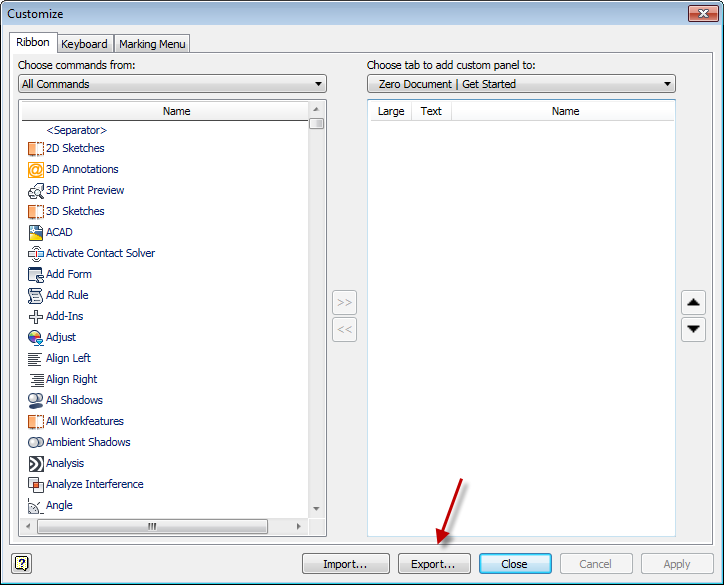Open help with the question mark icon
The image size is (724, 585).
tap(21, 563)
